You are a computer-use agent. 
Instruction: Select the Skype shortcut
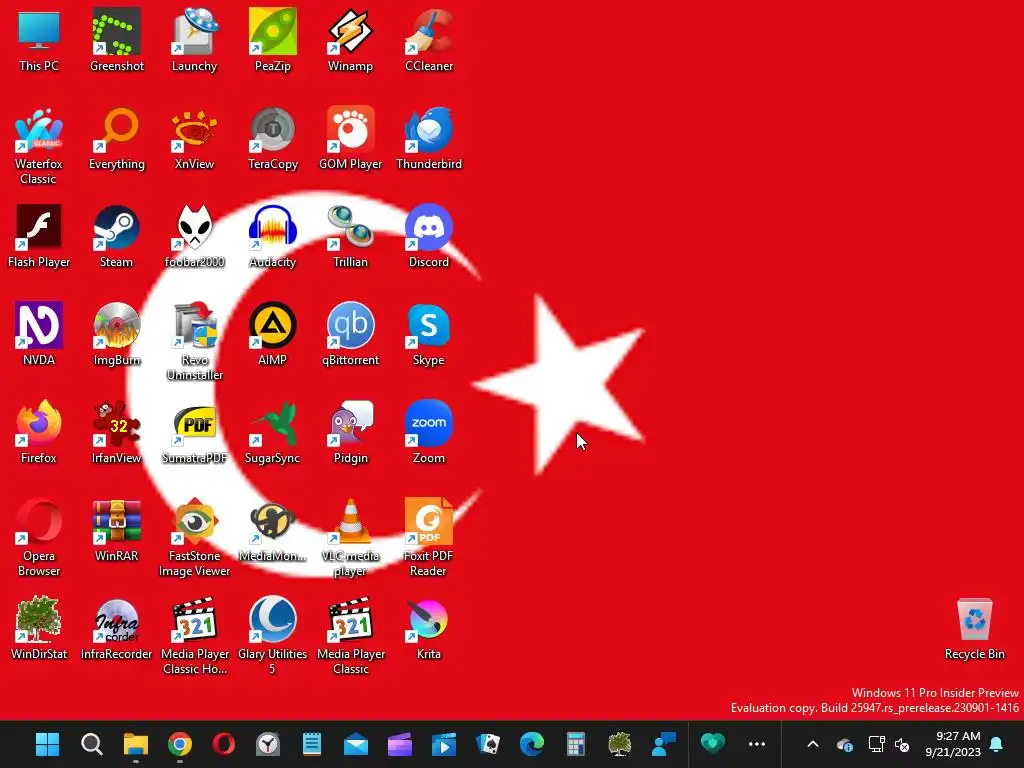(x=428, y=334)
